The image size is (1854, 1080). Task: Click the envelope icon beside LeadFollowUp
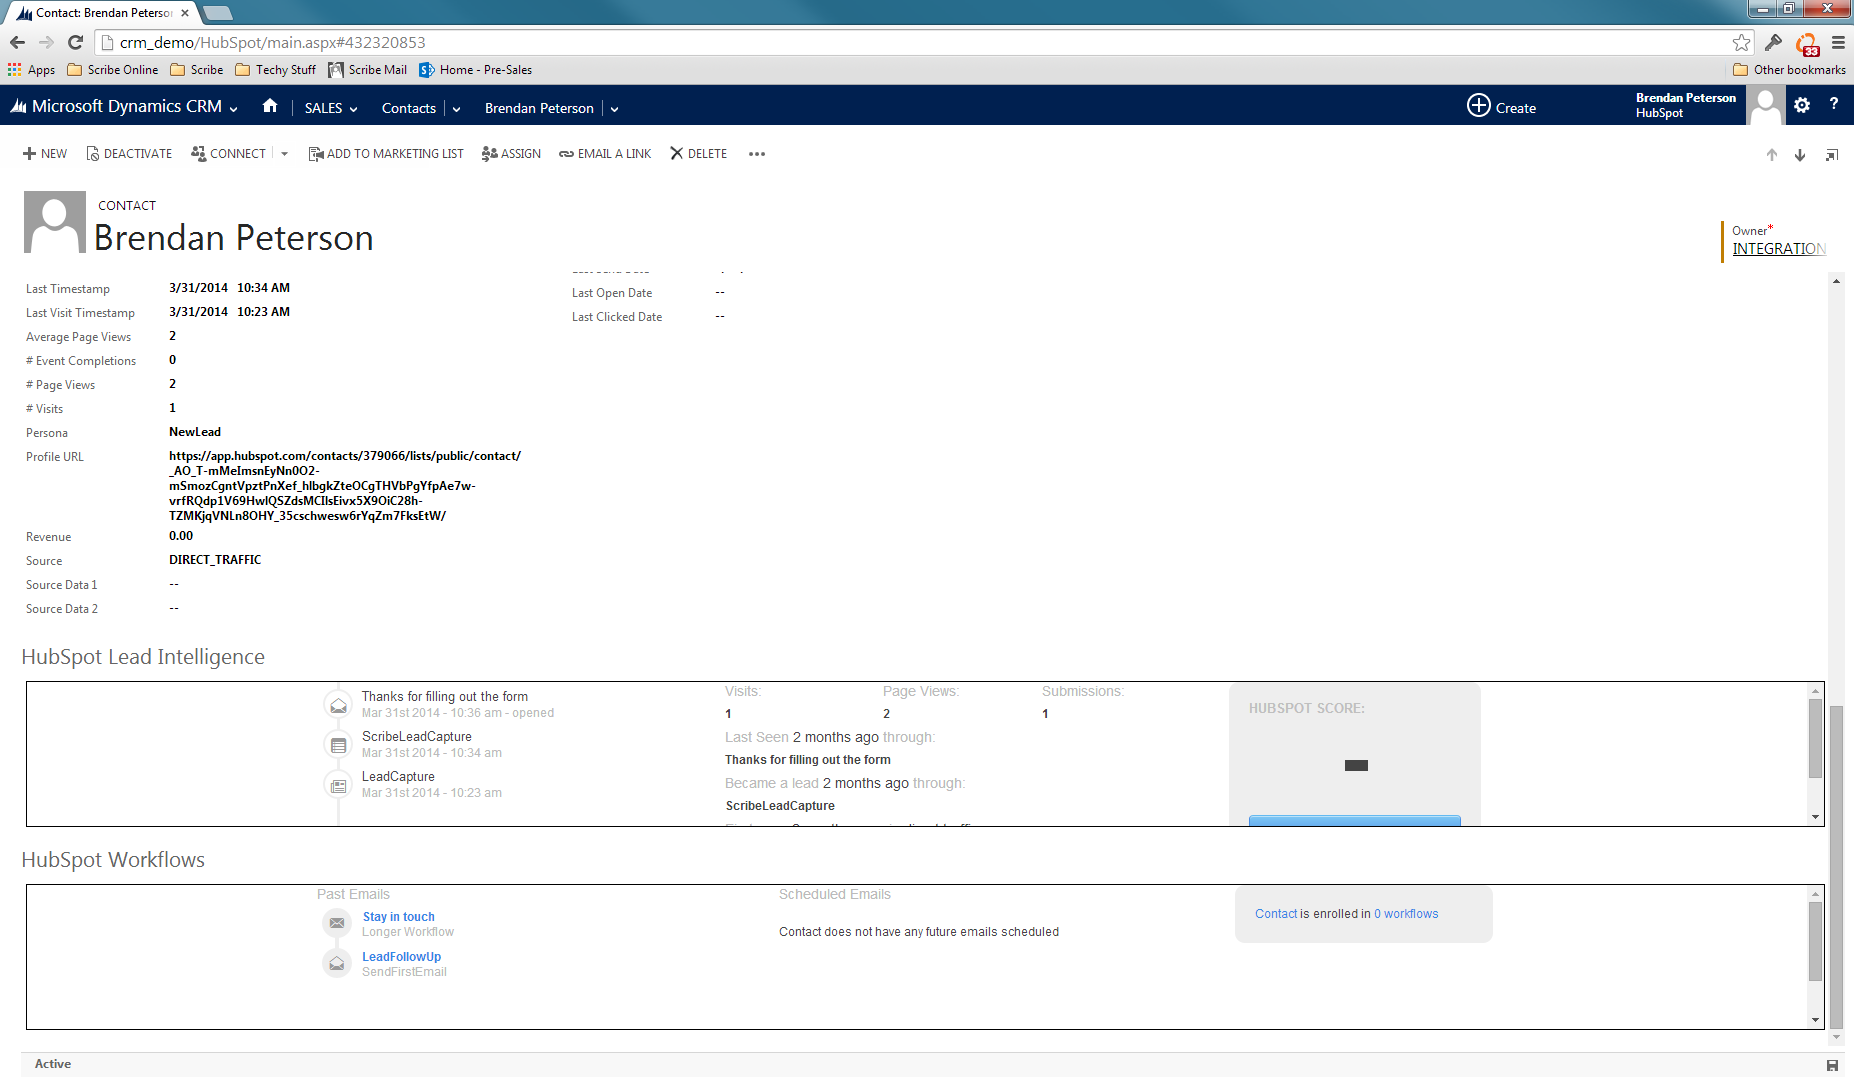click(337, 964)
